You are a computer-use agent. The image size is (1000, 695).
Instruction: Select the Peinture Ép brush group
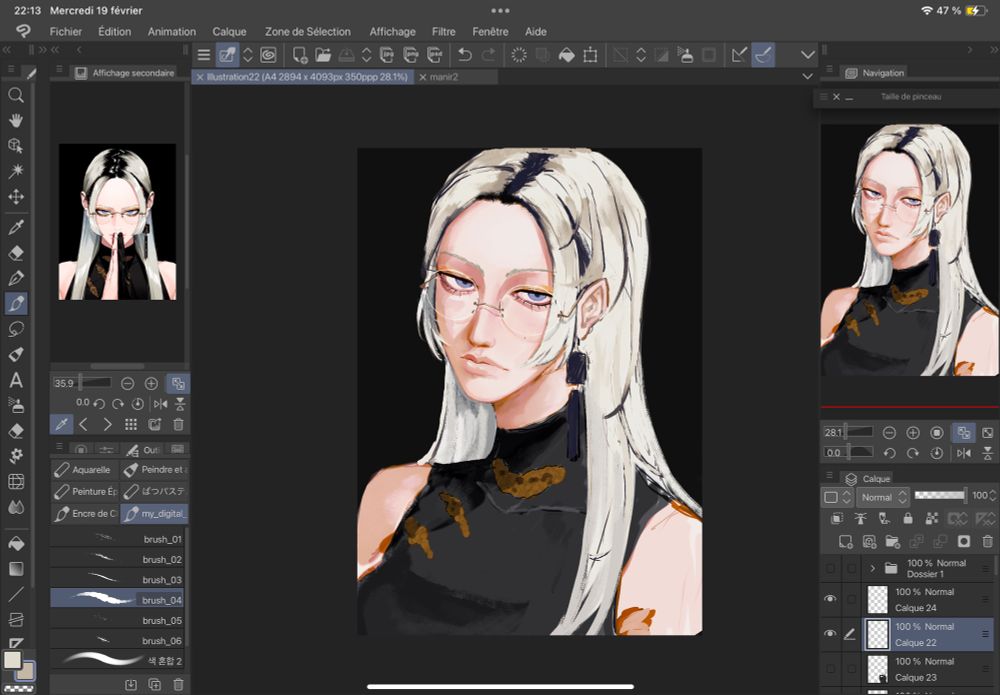coord(84,492)
